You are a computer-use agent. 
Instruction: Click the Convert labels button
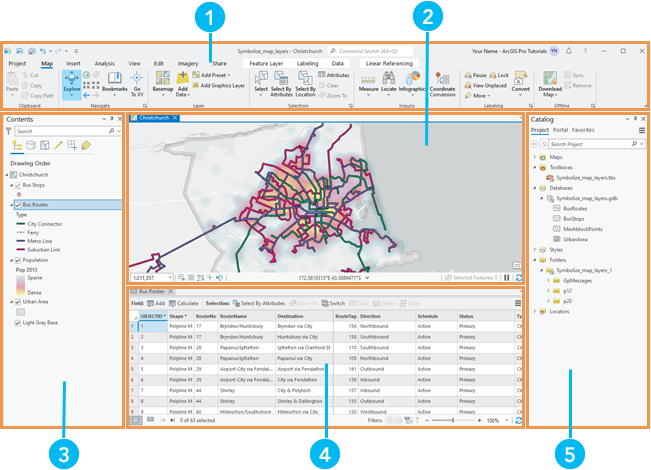click(520, 84)
